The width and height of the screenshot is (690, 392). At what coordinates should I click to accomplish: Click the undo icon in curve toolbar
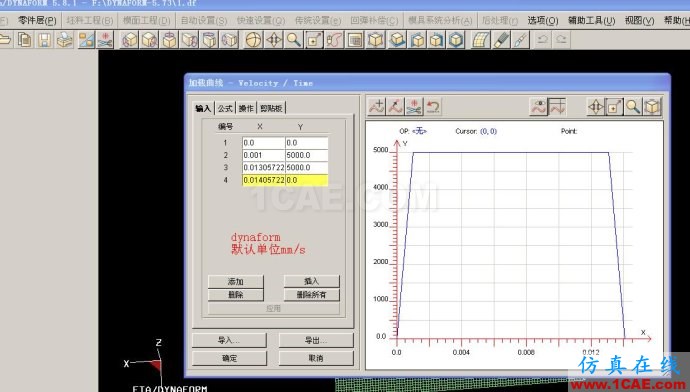tap(433, 107)
